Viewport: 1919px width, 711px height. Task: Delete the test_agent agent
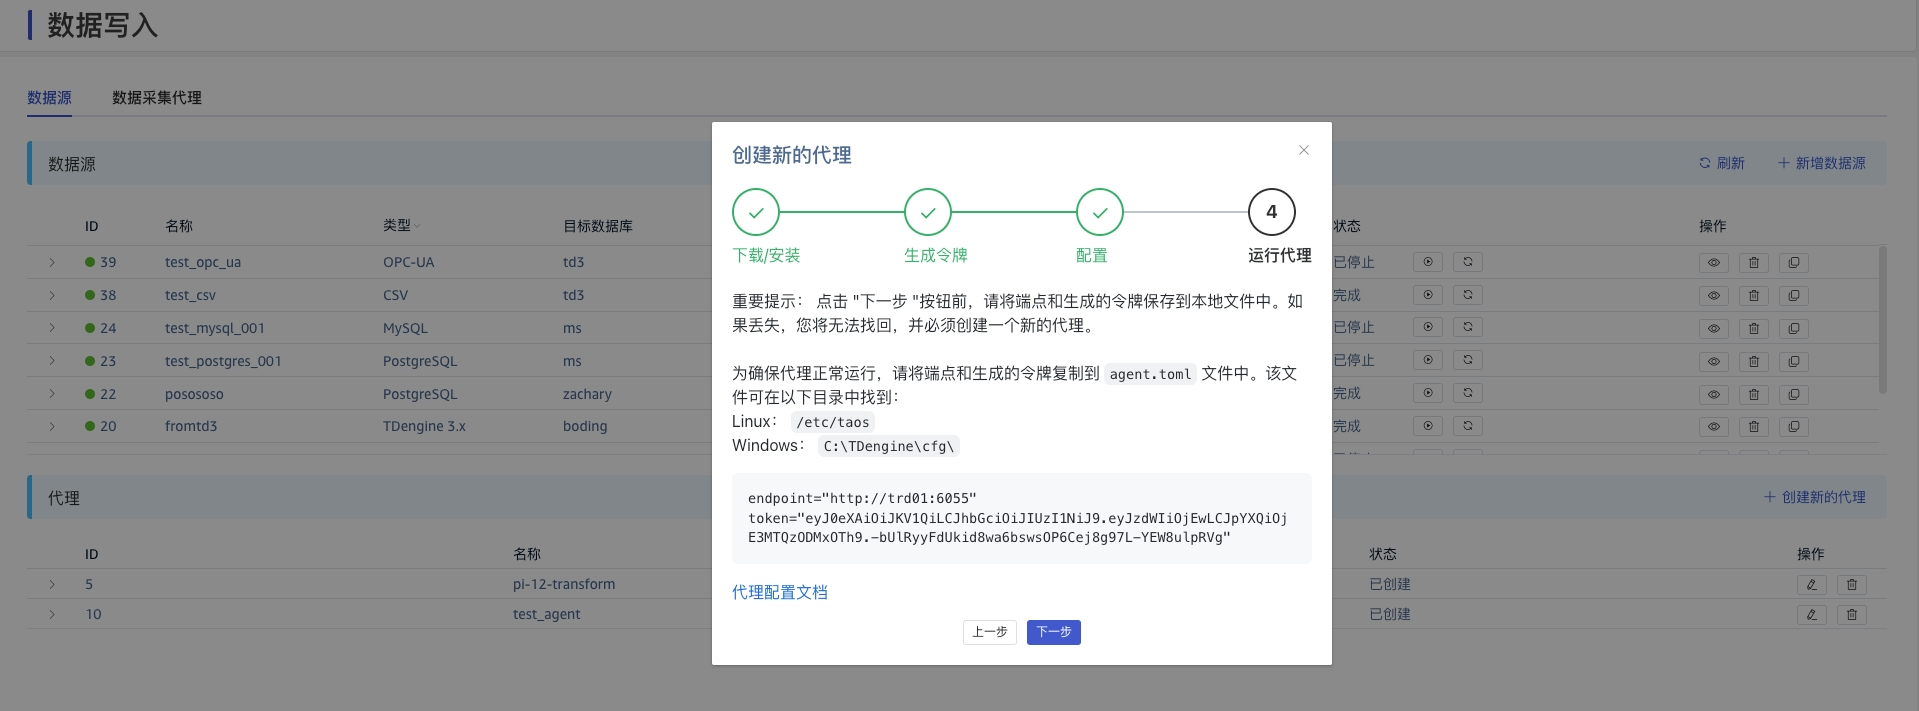tap(1852, 615)
